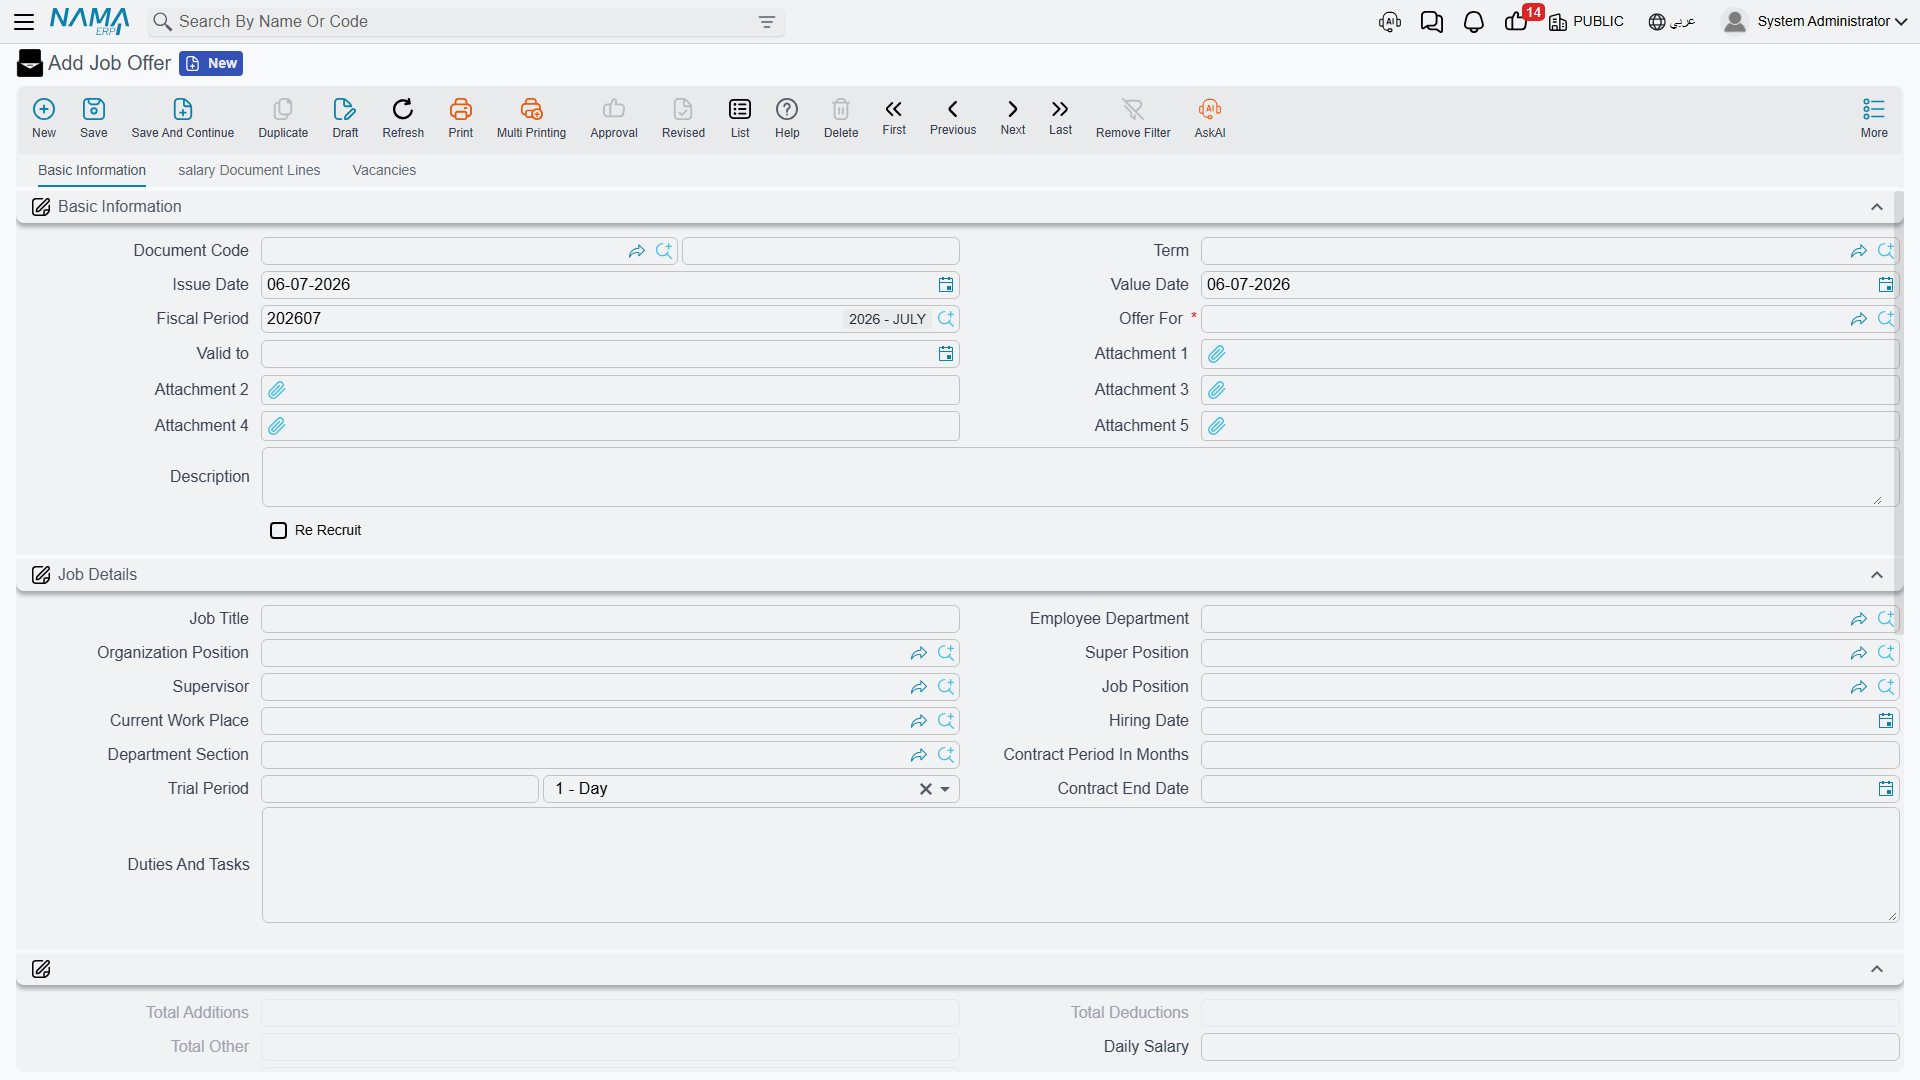Open linked record arrow for Supervisor
The height and width of the screenshot is (1080, 1920).
pyautogui.click(x=919, y=687)
